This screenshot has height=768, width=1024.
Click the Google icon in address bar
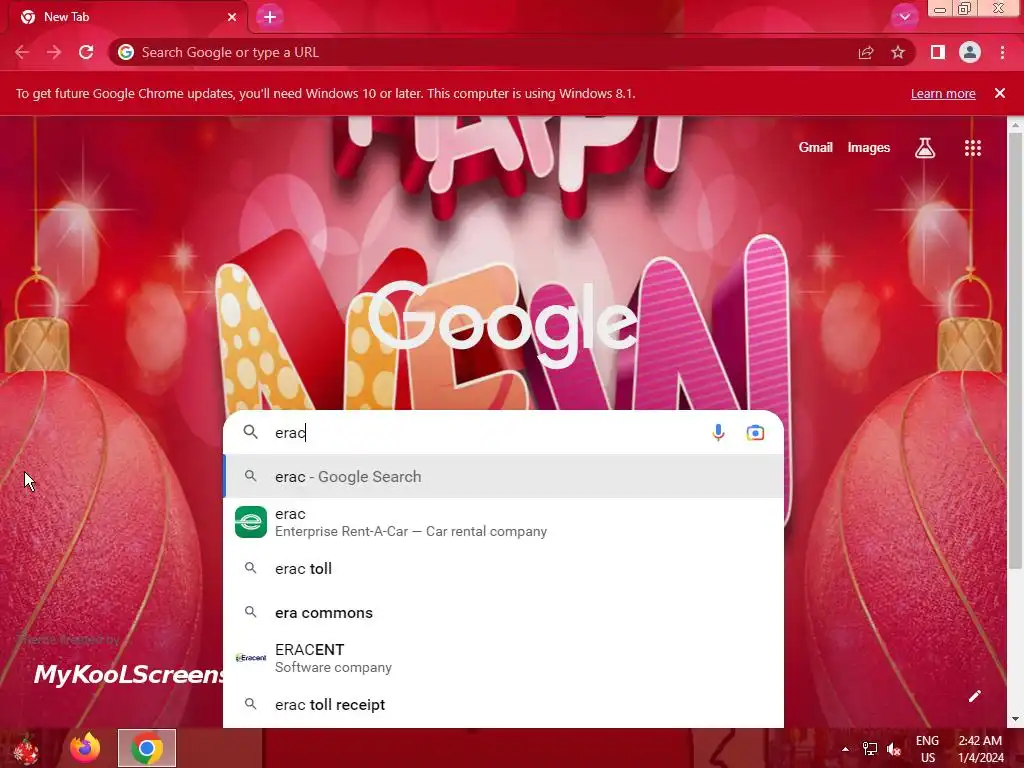126,52
